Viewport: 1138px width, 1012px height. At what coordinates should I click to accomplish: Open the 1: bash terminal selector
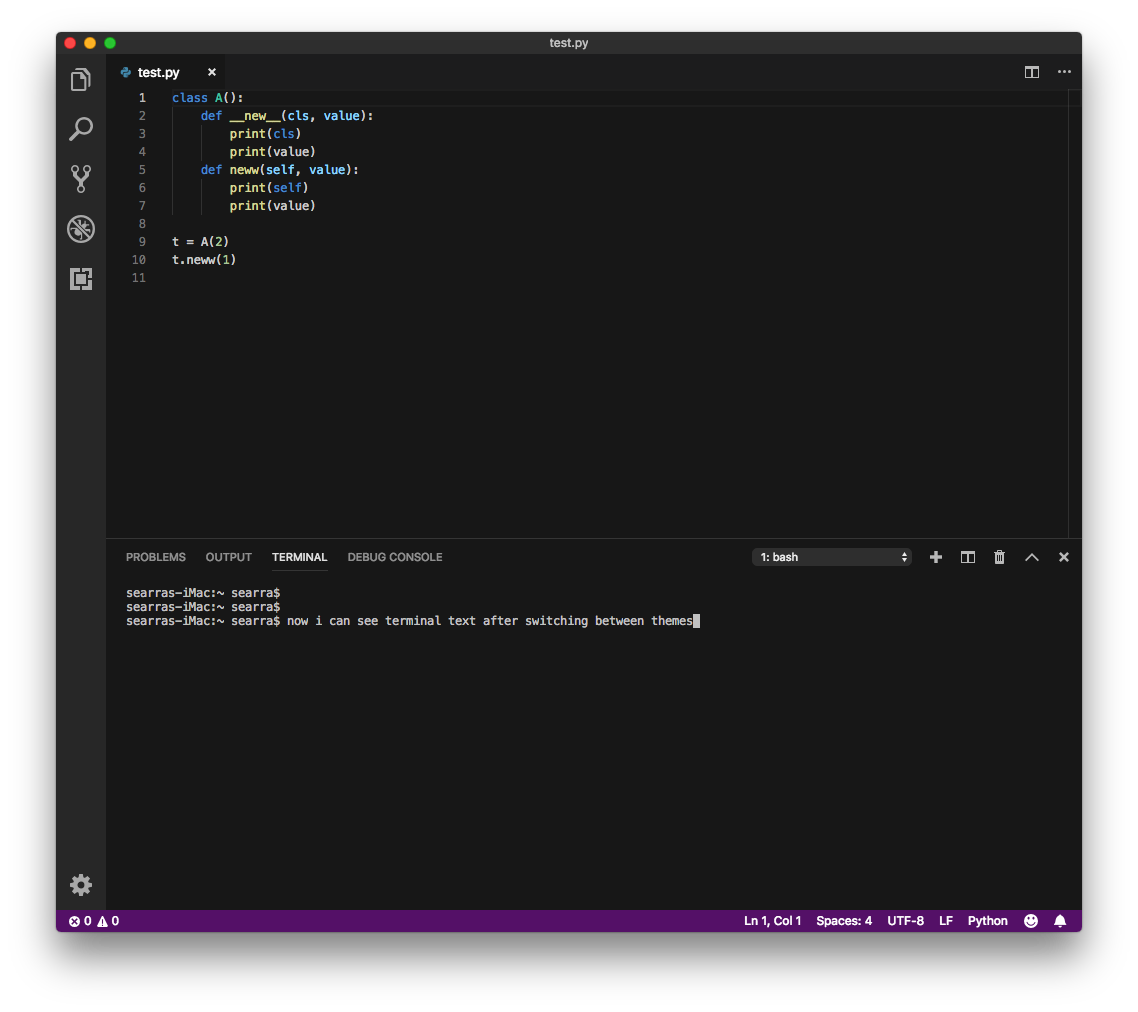pos(832,557)
